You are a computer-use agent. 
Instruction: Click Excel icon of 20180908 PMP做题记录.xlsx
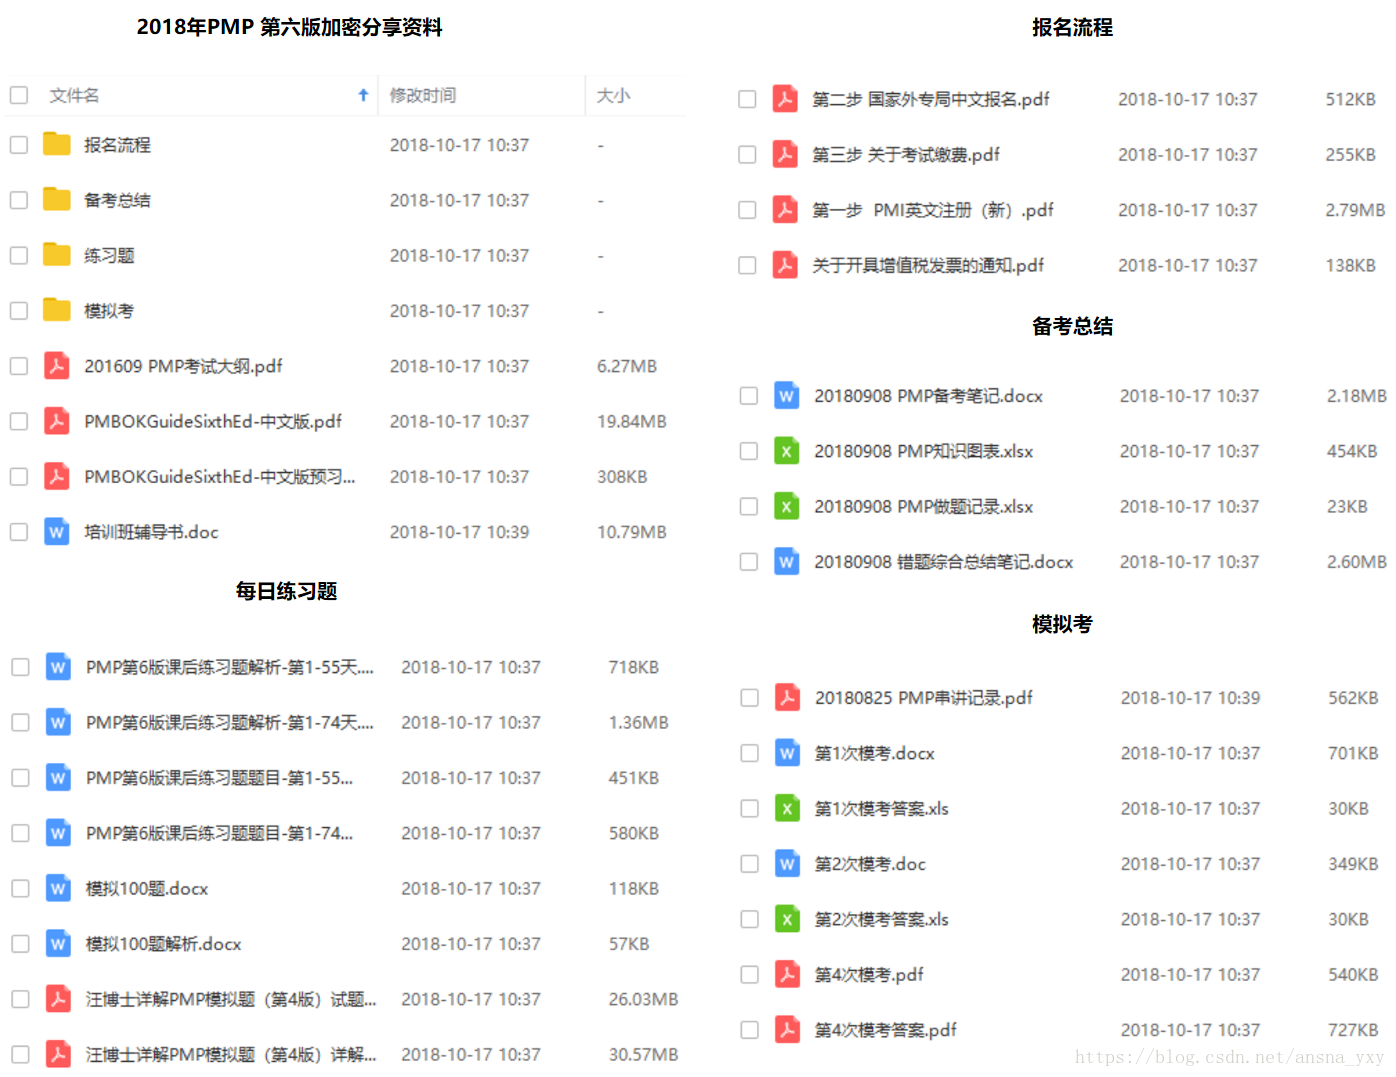click(787, 506)
